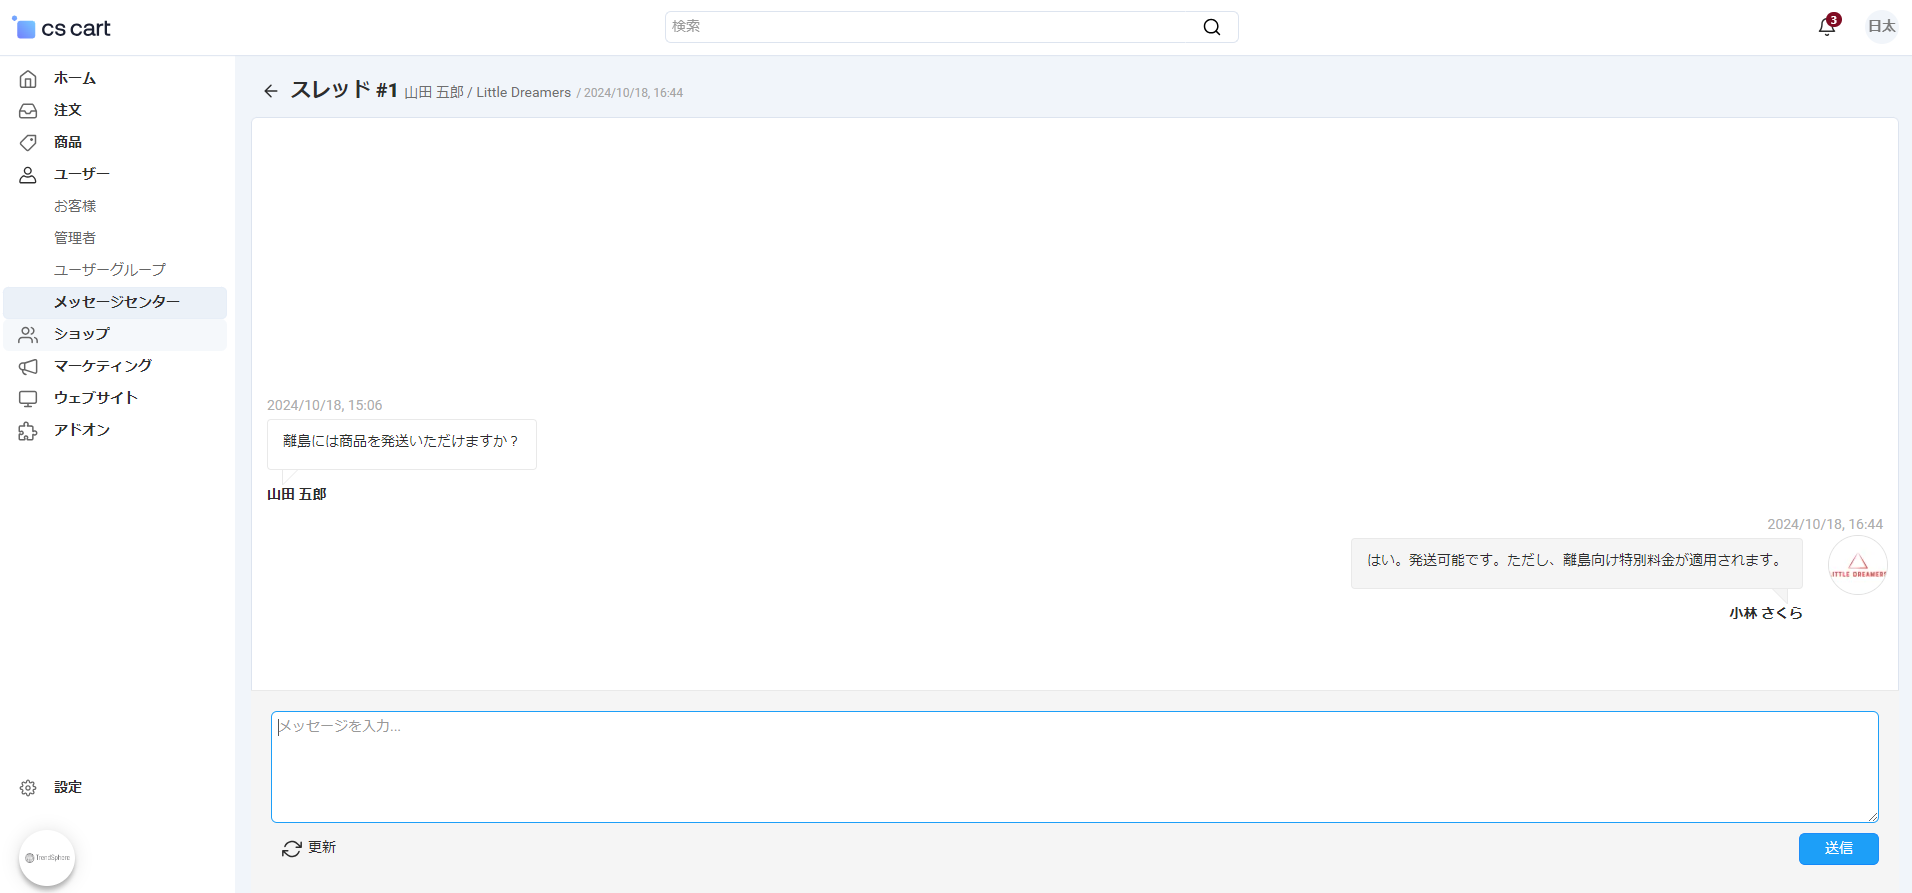This screenshot has height=893, width=1912.
Task: Click the マーケティング megaphone icon
Action: 28,366
